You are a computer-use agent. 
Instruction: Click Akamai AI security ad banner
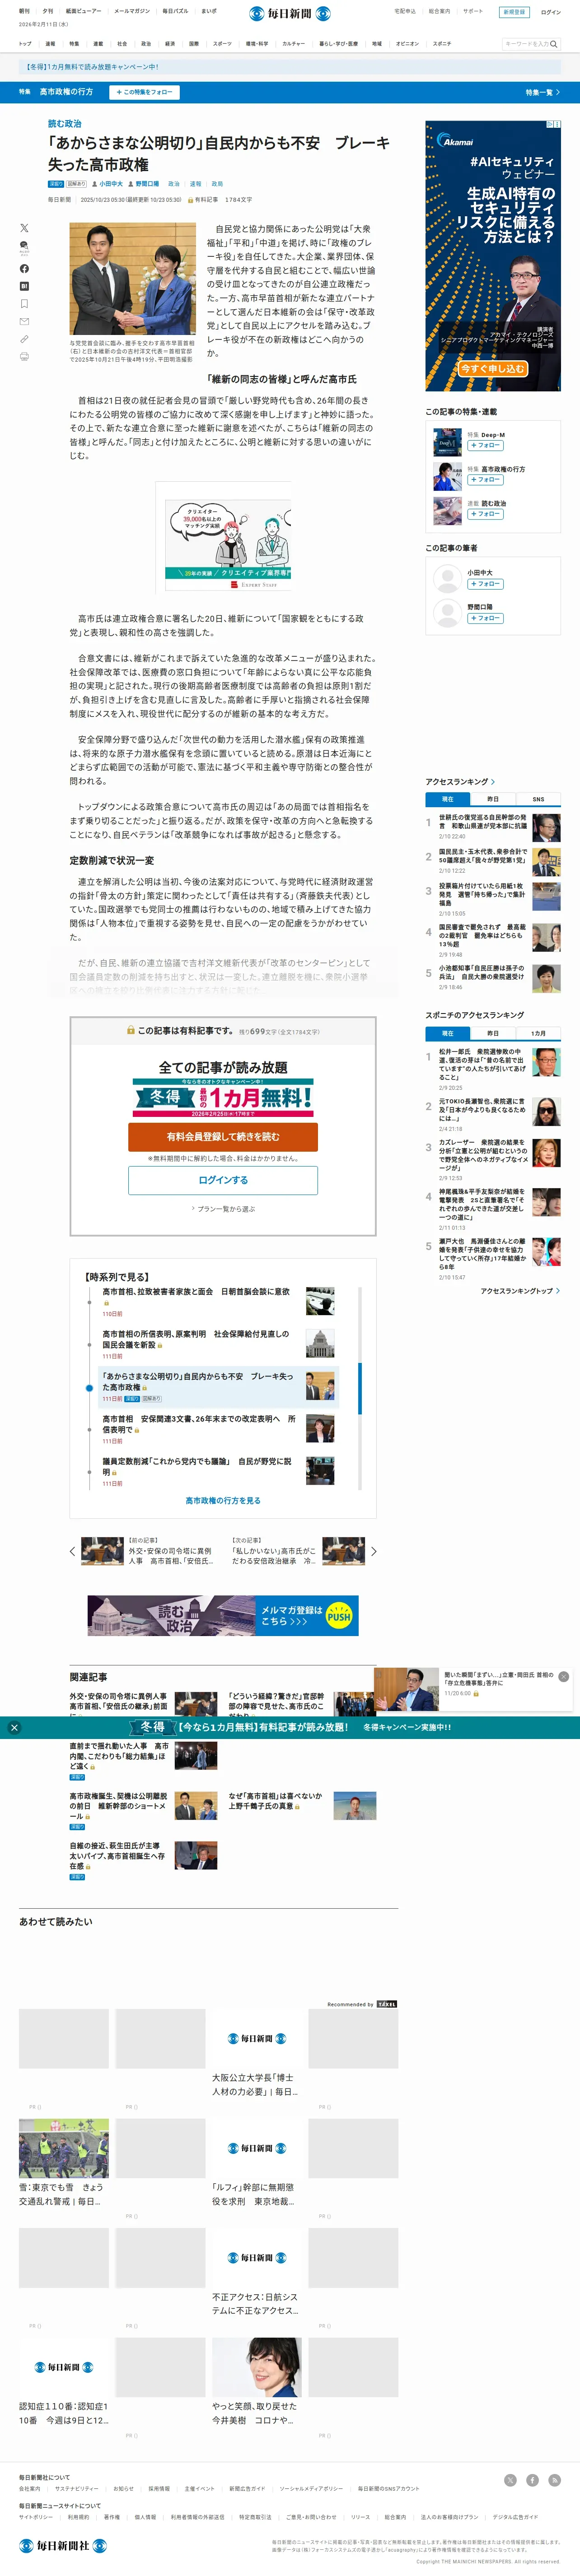(493, 255)
